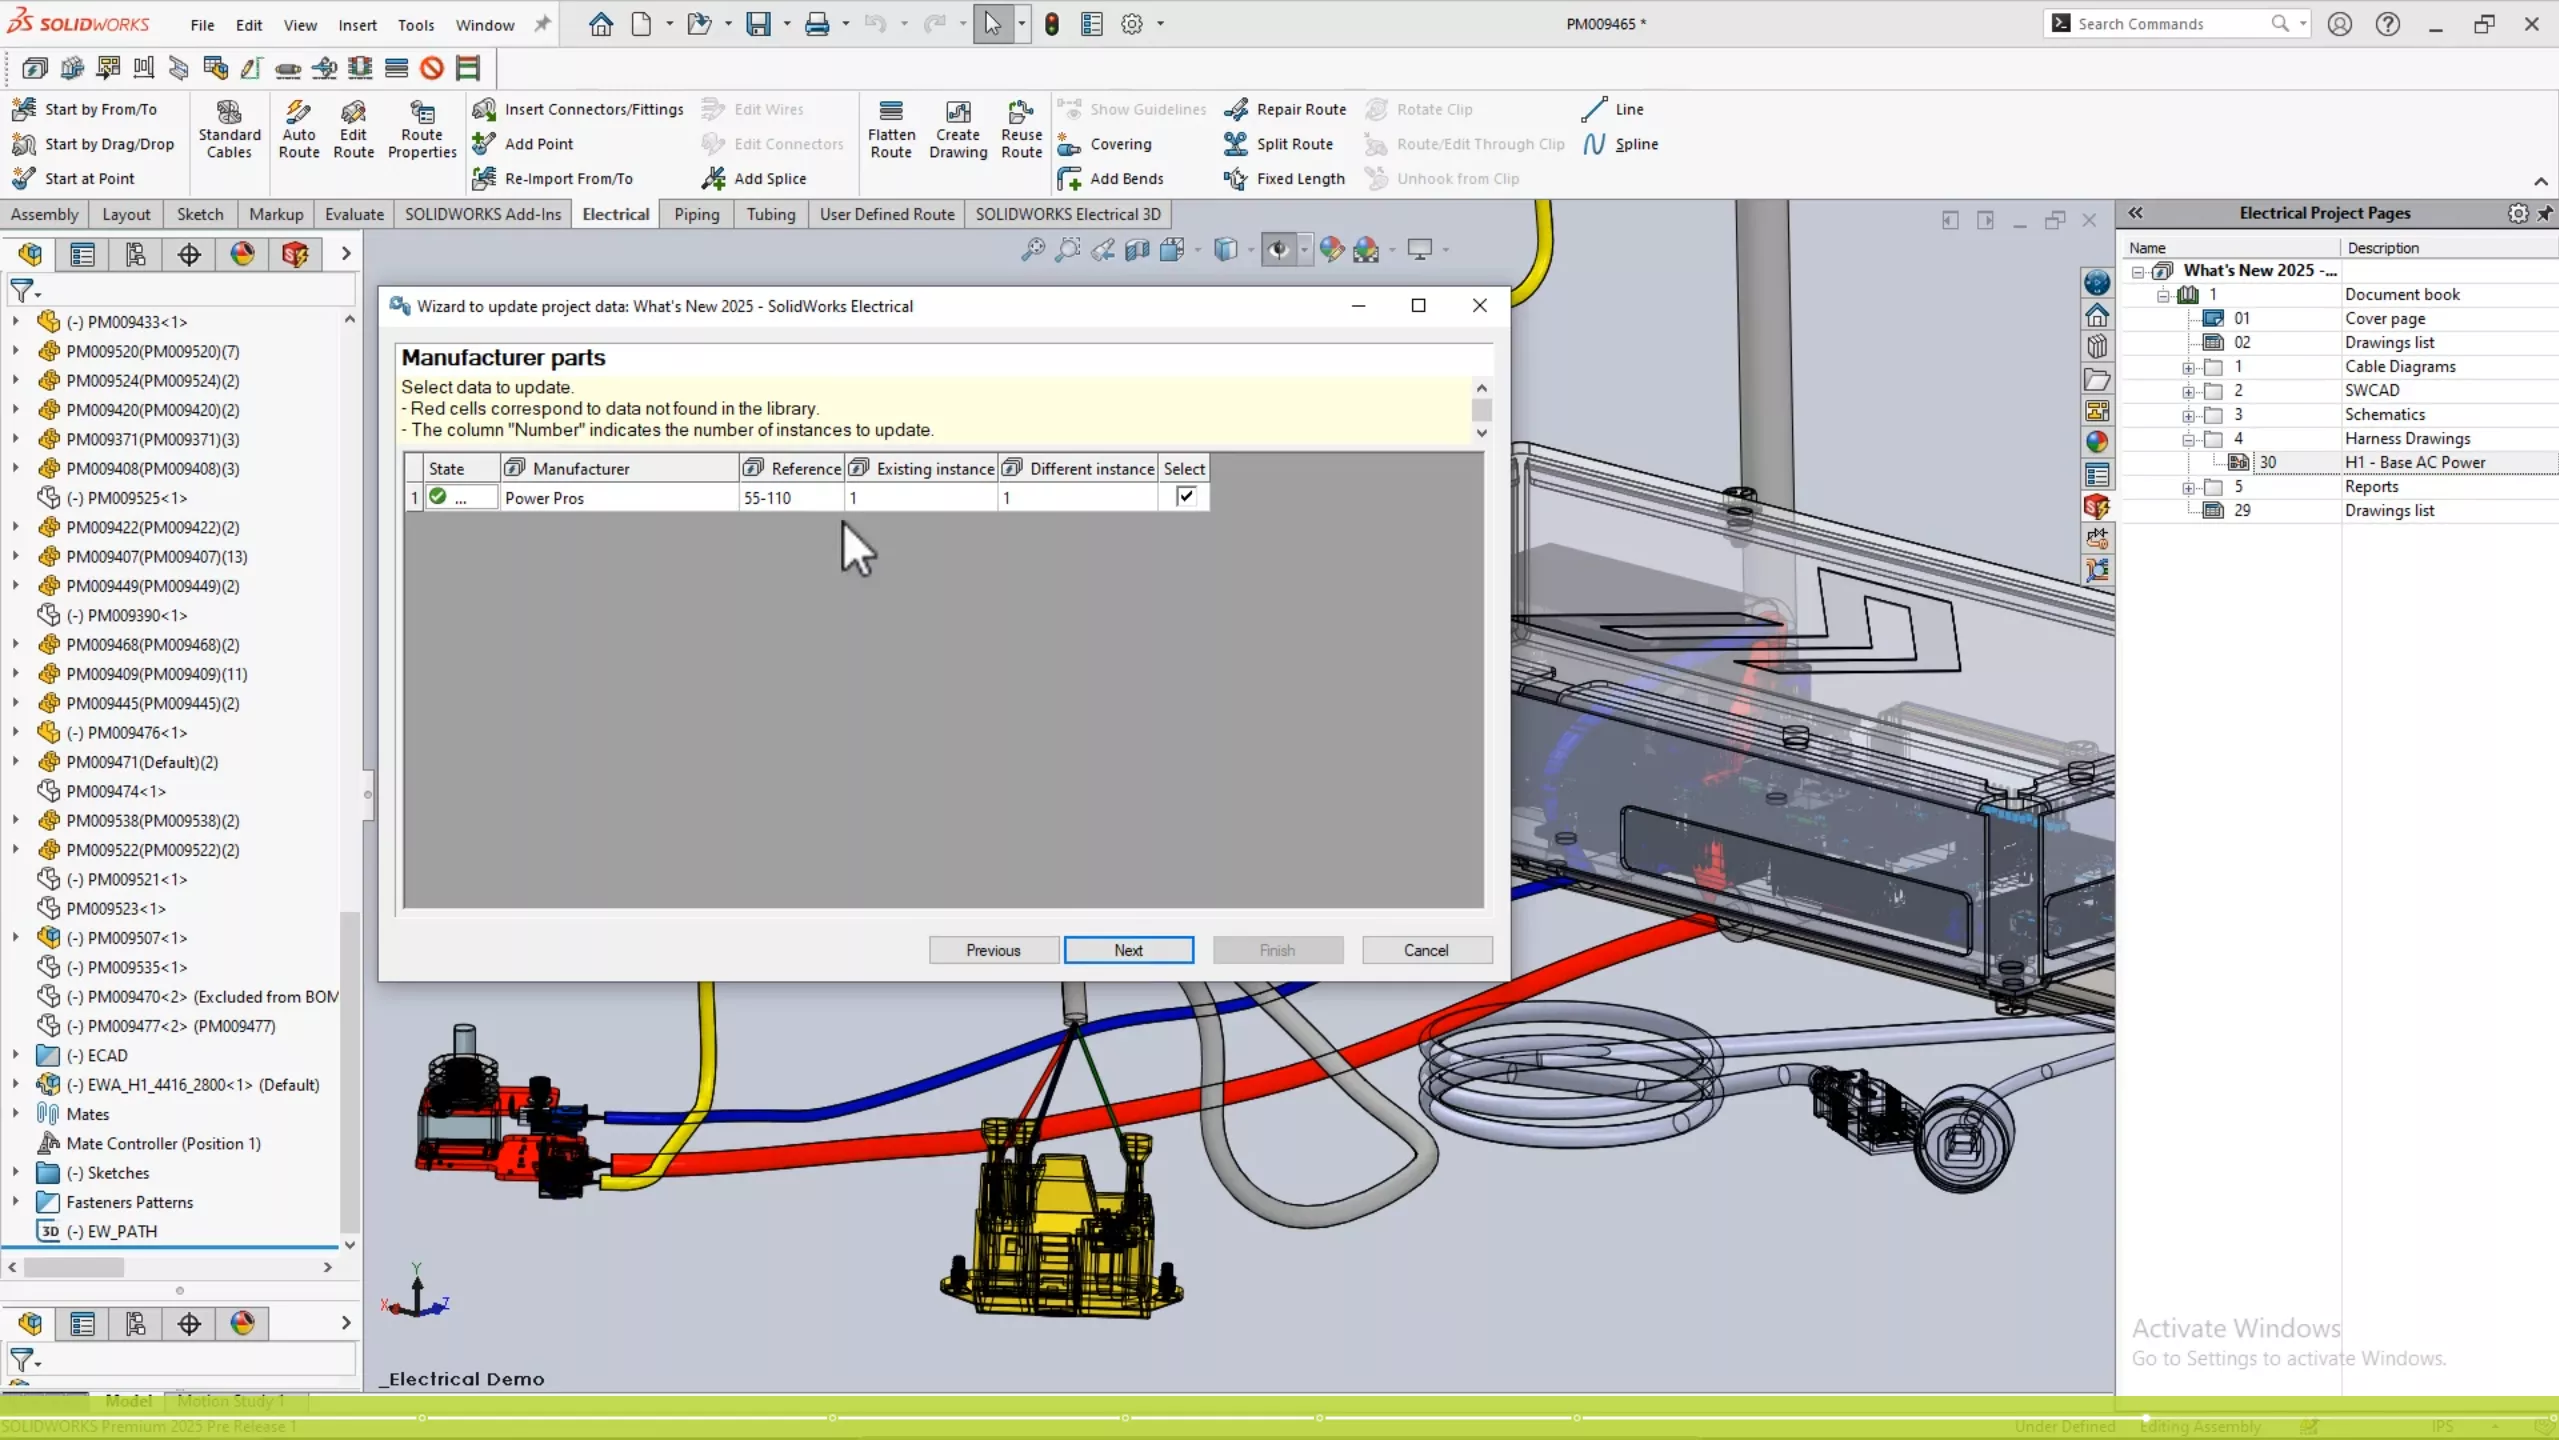Expand Cable Diagrams folder in project pages
This screenshot has width=2559, height=1440.
click(2188, 367)
